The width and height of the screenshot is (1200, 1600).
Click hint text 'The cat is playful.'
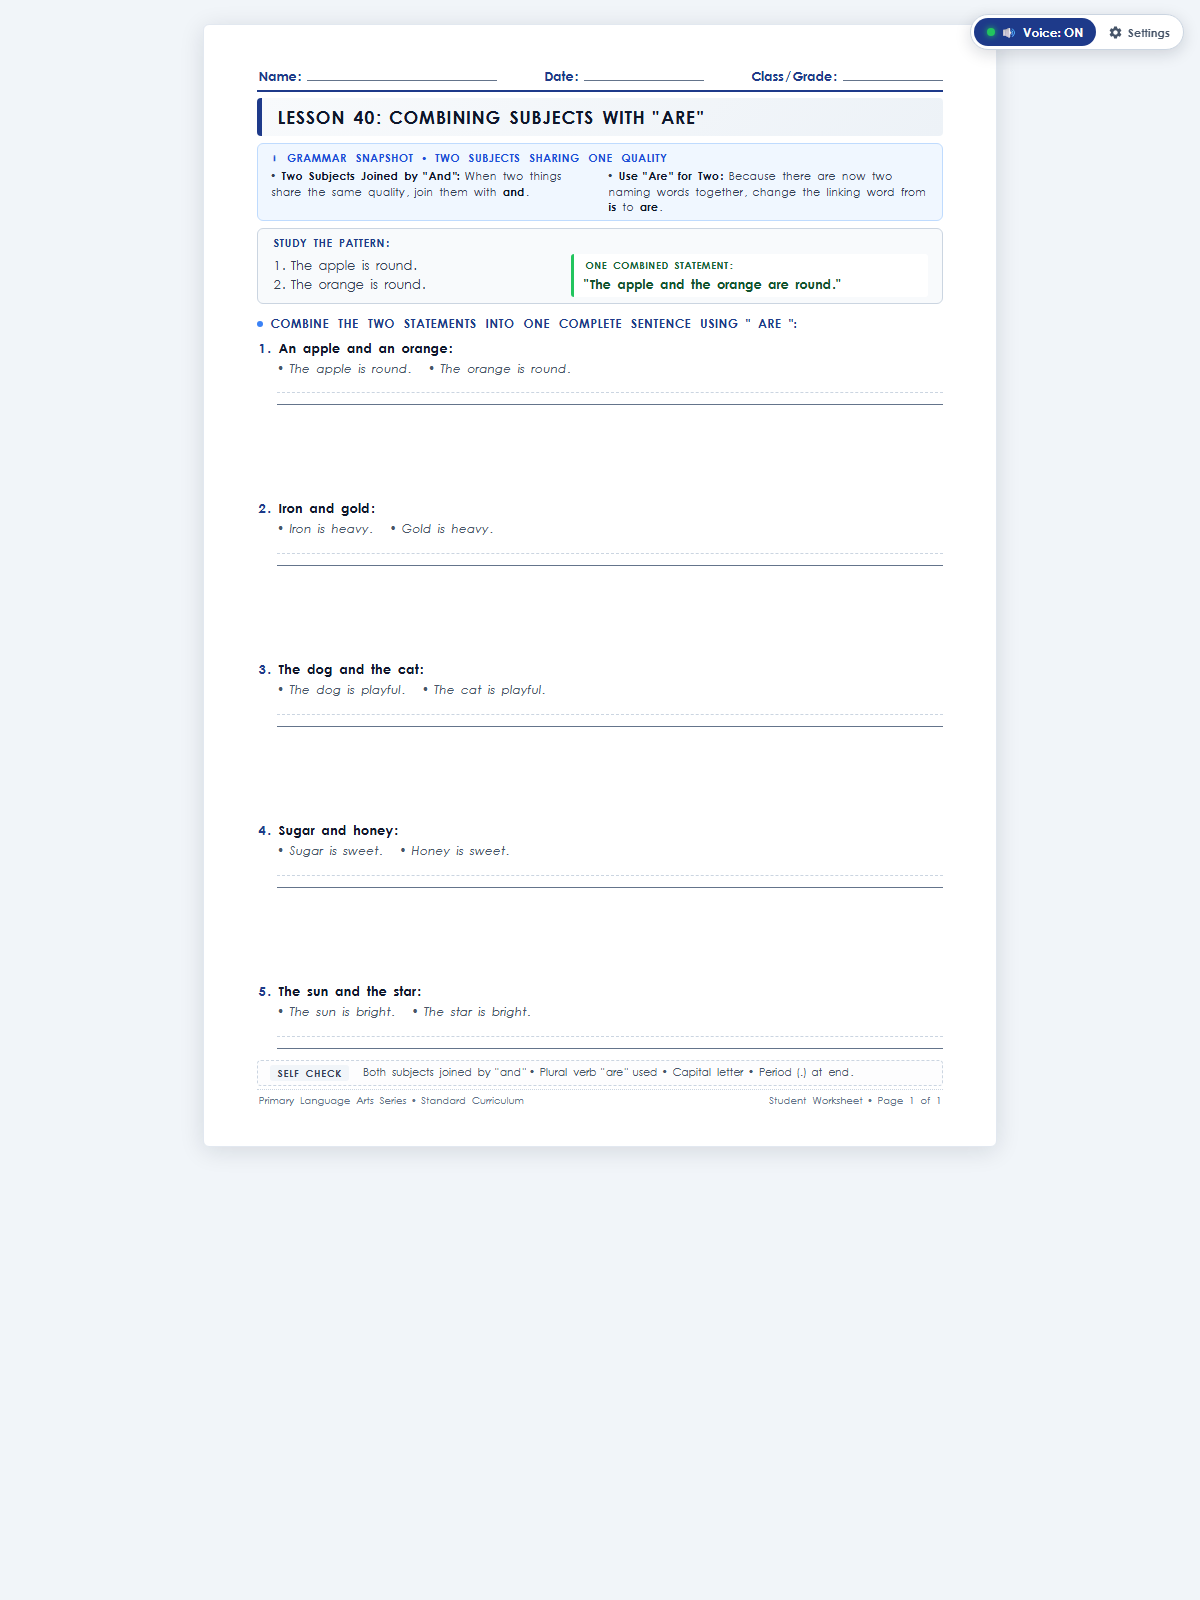pyautogui.click(x=489, y=690)
